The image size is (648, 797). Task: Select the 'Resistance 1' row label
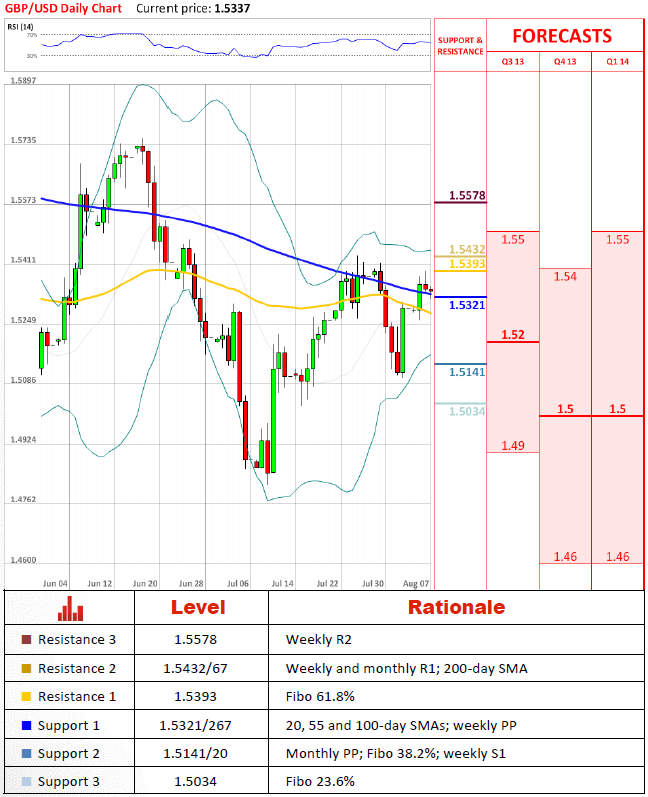pyautogui.click(x=77, y=696)
